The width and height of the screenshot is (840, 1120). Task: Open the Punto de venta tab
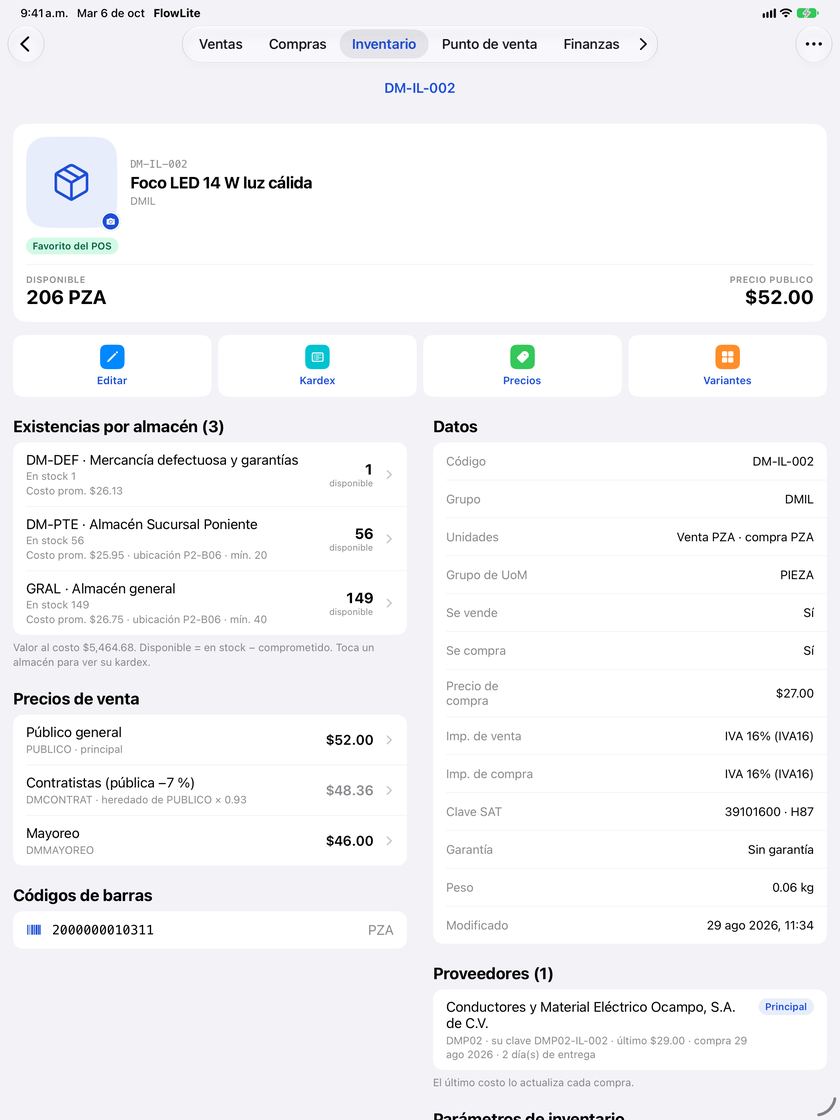pos(489,44)
